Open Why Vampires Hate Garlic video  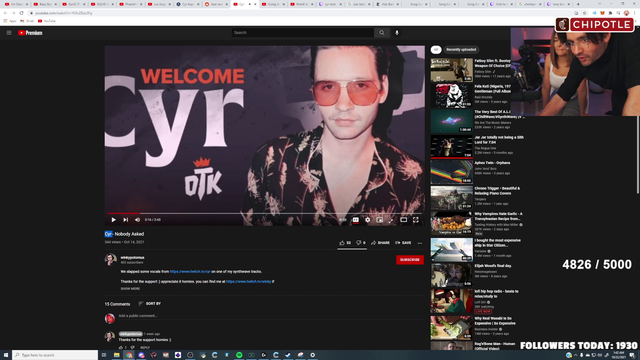click(451, 223)
